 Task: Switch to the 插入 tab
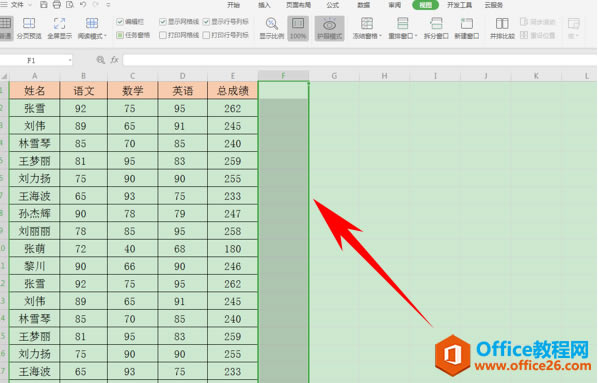(264, 5)
